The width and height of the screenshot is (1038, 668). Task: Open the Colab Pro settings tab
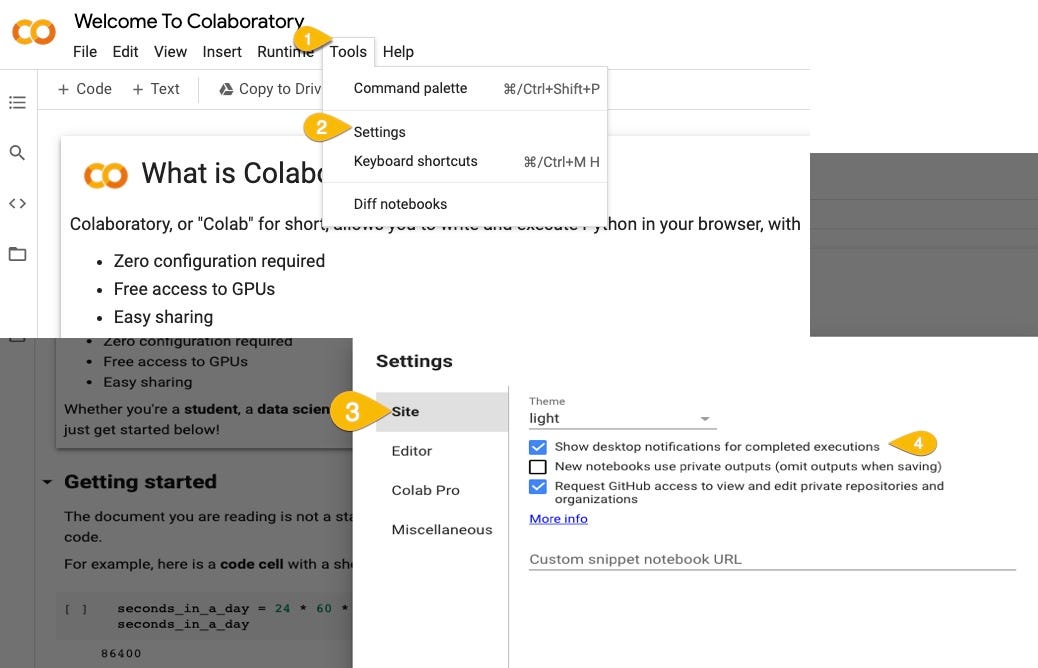tap(425, 490)
